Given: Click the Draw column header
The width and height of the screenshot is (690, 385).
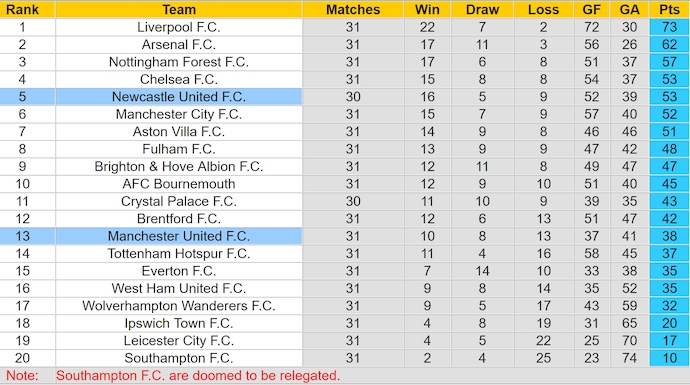Looking at the screenshot, I should point(482,9).
